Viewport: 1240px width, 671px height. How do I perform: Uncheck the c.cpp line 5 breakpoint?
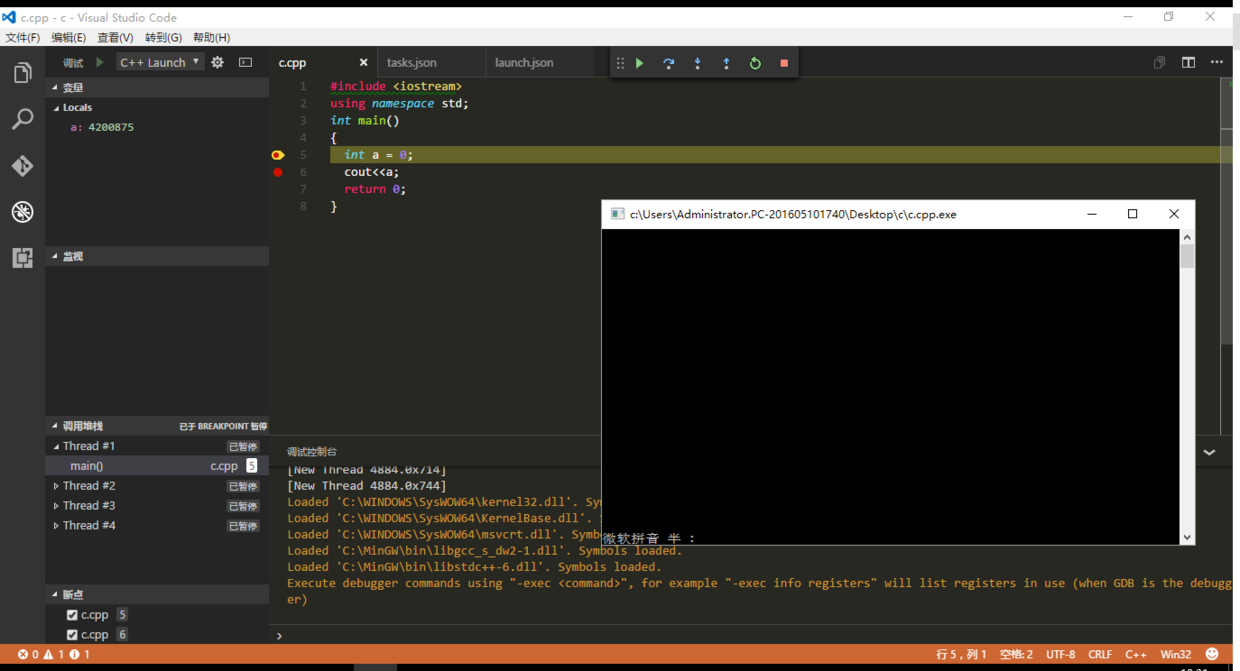pyautogui.click(x=72, y=615)
